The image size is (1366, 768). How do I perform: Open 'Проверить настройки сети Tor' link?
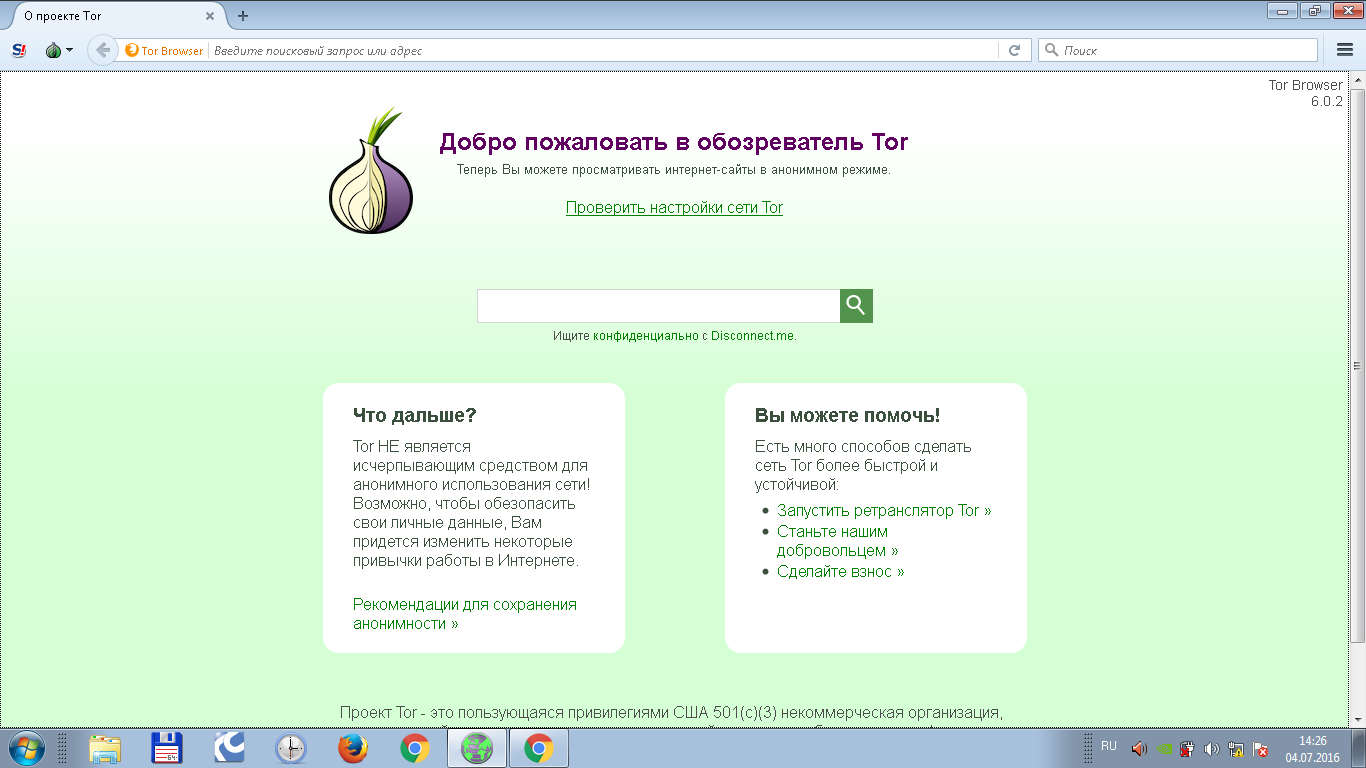(x=674, y=208)
